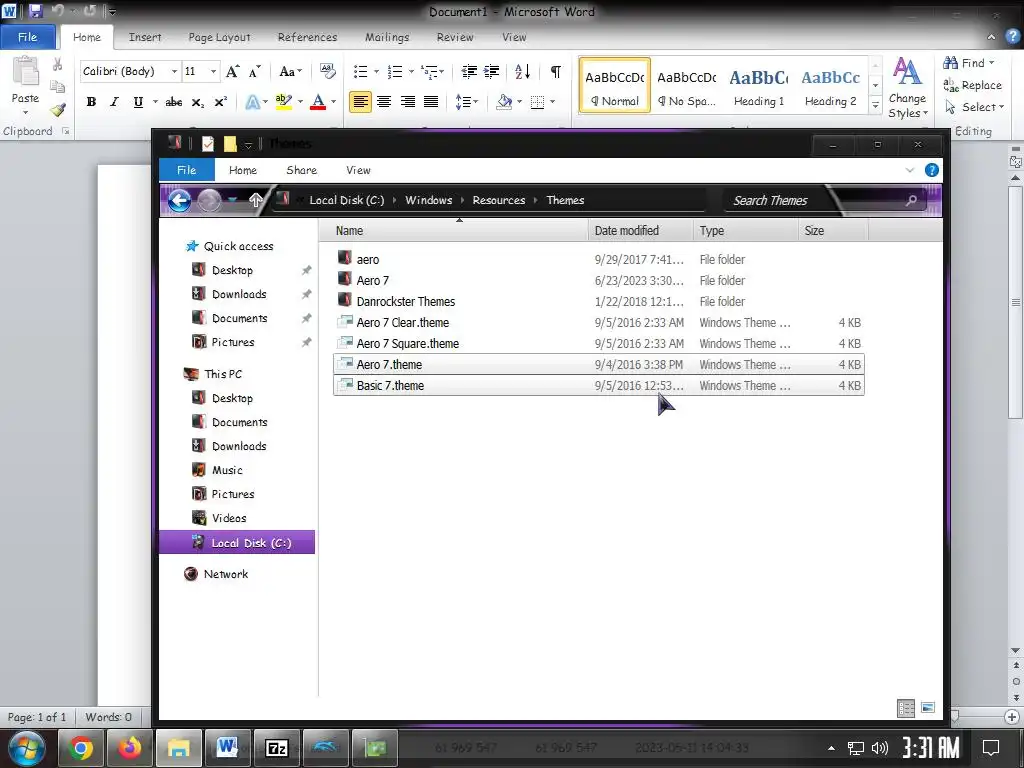
Task: Click Sort icon in Word ribbon
Action: pos(522,71)
